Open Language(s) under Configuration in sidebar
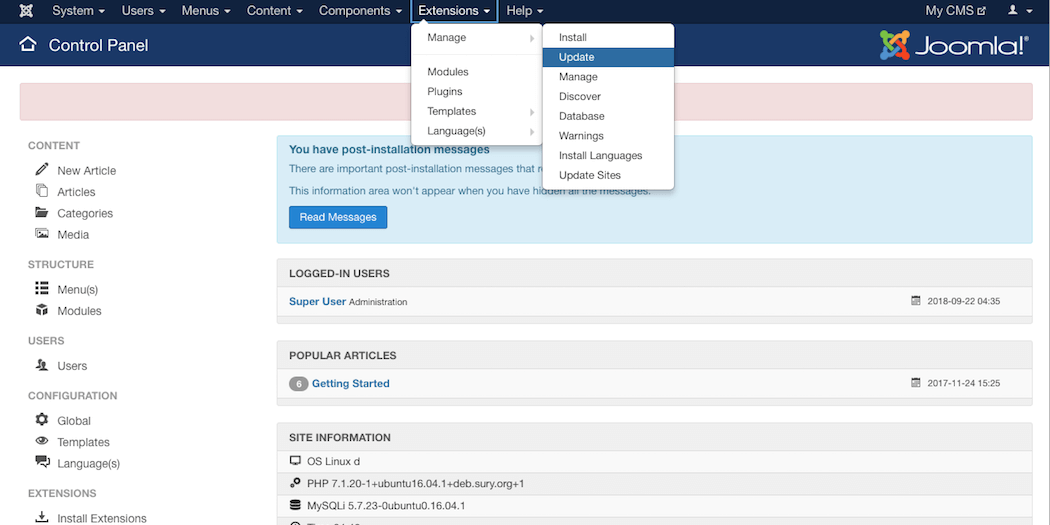1050x525 pixels. [88, 464]
